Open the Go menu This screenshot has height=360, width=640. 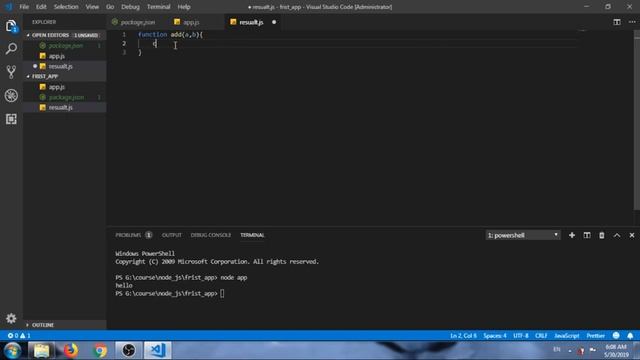coord(110,7)
